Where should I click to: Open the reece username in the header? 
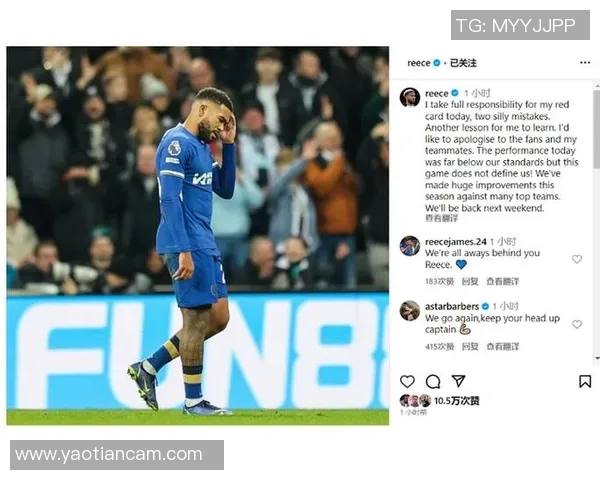point(419,63)
